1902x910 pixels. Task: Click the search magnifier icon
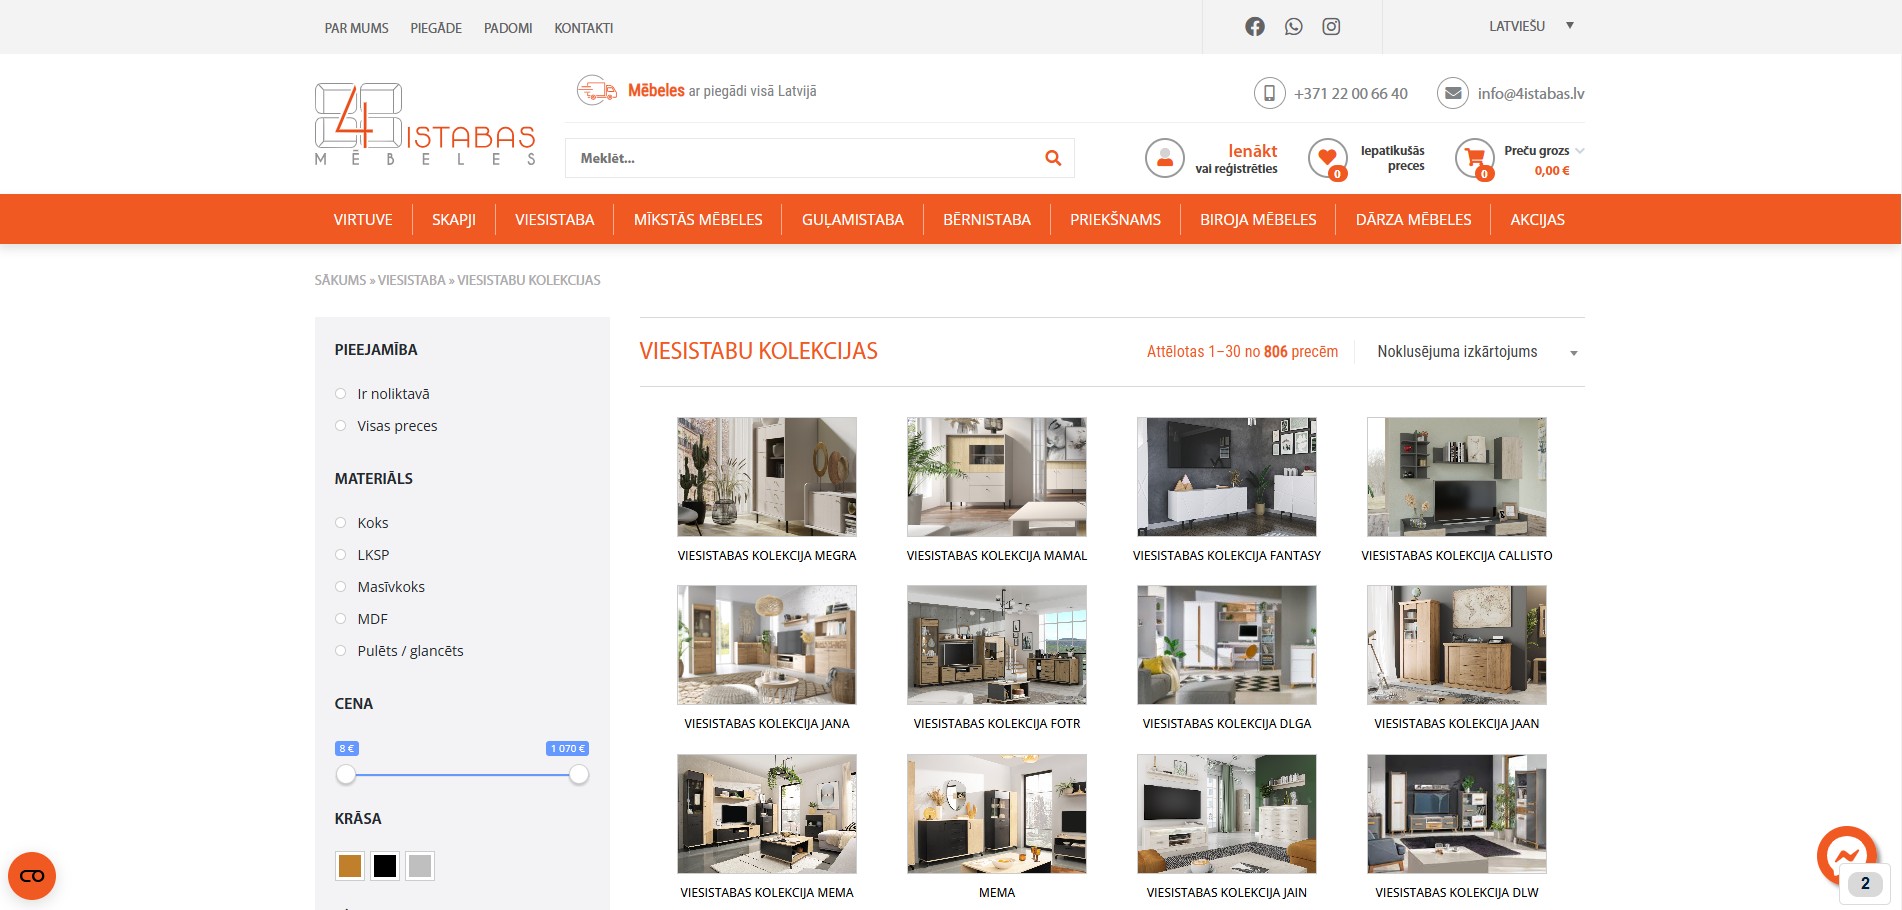tap(1052, 158)
